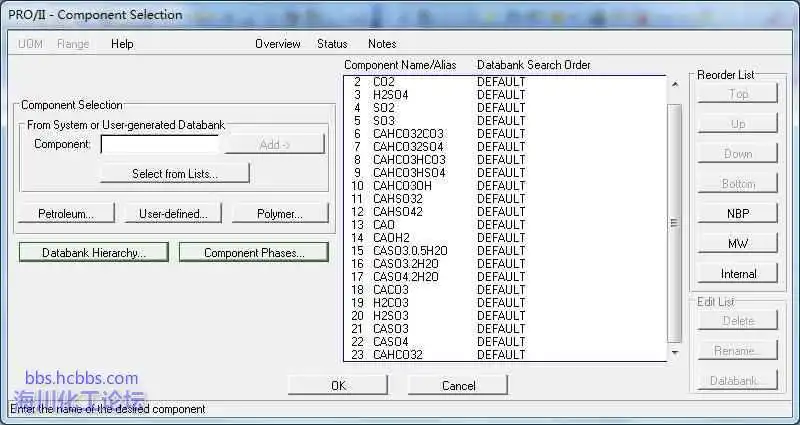
Task: Click the component list scrollbar thumb
Action: (x=675, y=223)
